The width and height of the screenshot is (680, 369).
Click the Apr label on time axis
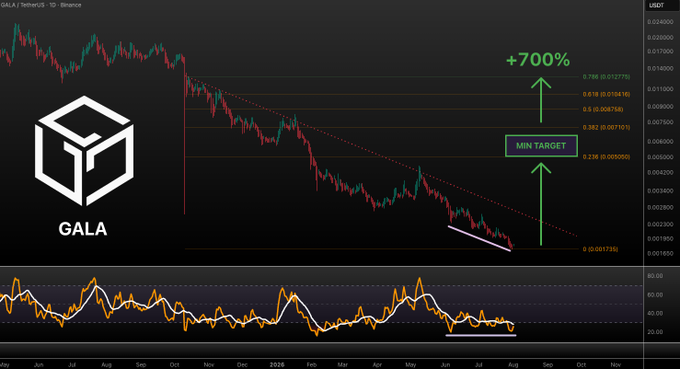pos(377,365)
